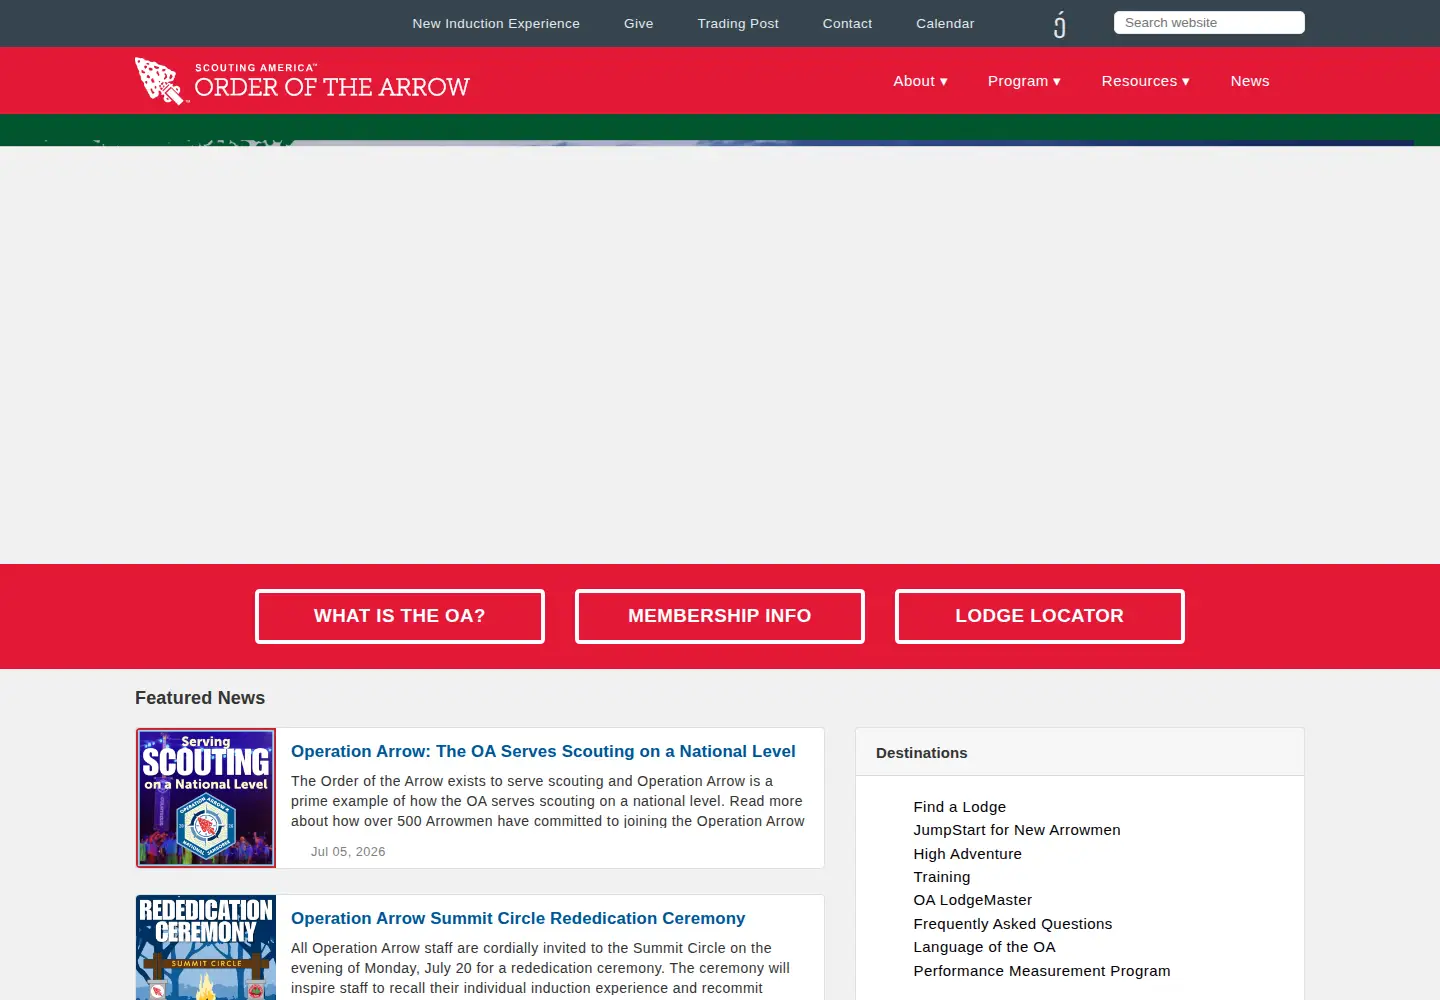This screenshot has height=1000, width=1440.
Task: Click the Destinations panel header
Action: click(x=1080, y=753)
